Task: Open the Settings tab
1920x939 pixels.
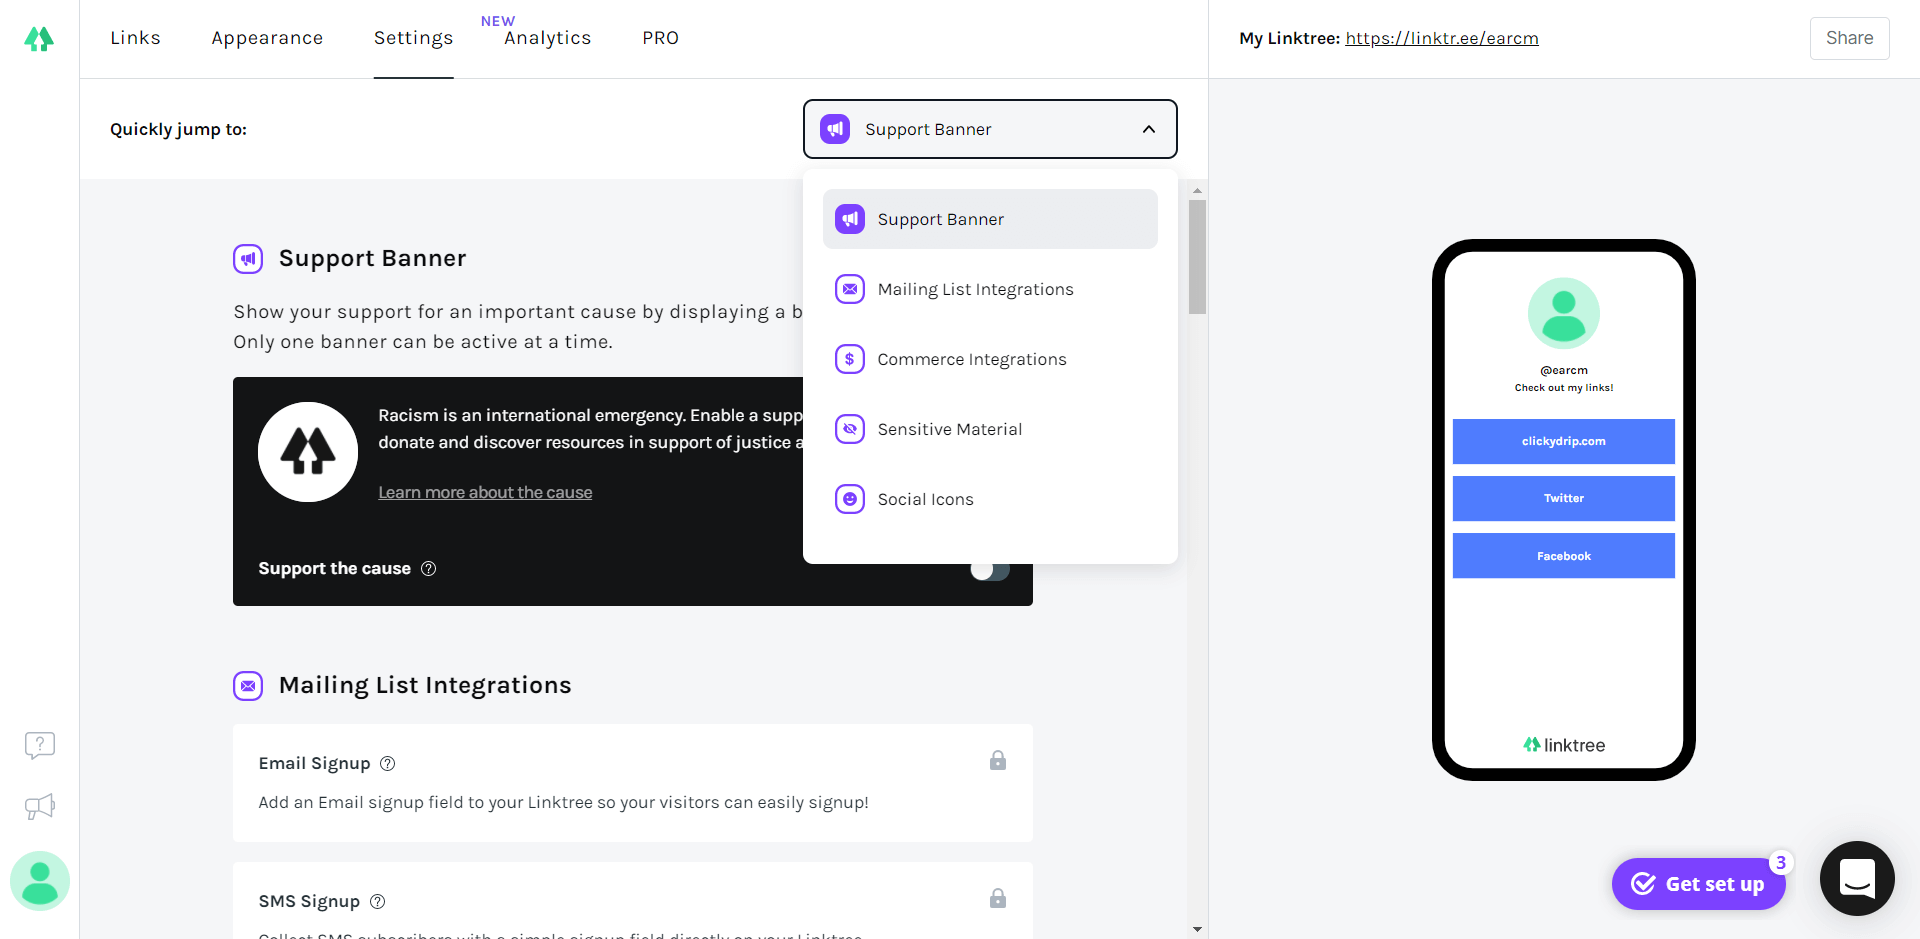Action: pos(413,38)
